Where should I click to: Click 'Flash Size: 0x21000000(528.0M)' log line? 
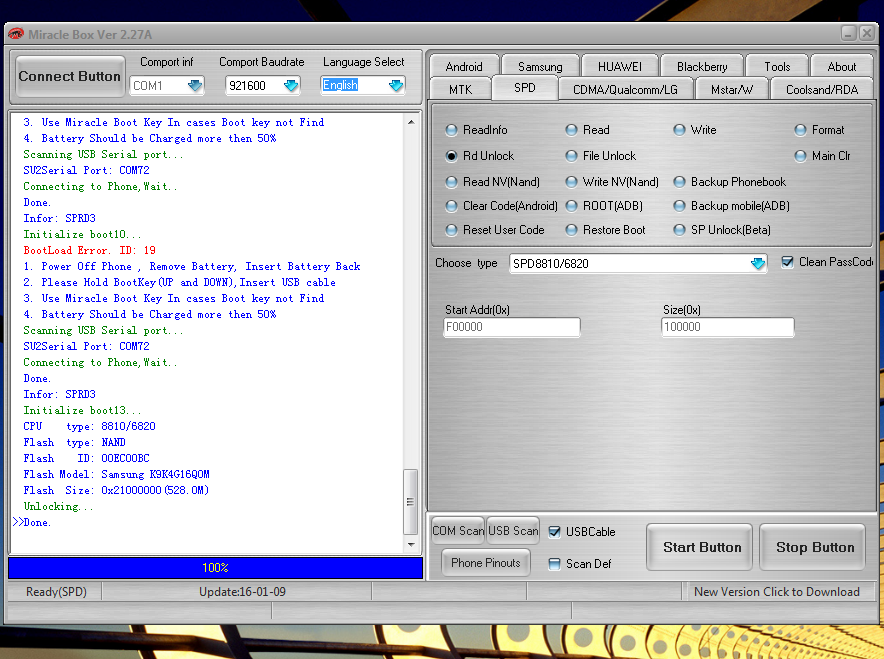(116, 490)
